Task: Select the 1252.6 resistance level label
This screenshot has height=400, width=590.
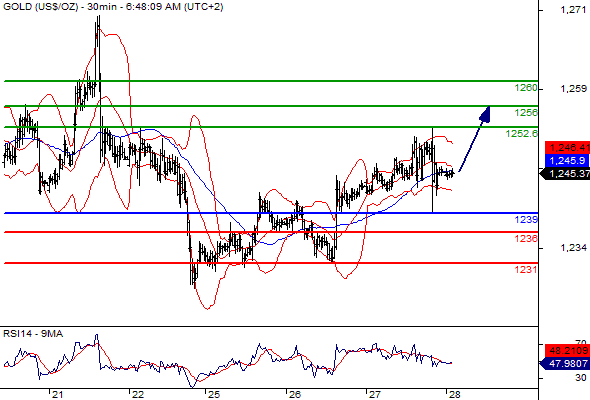Action: click(x=522, y=134)
